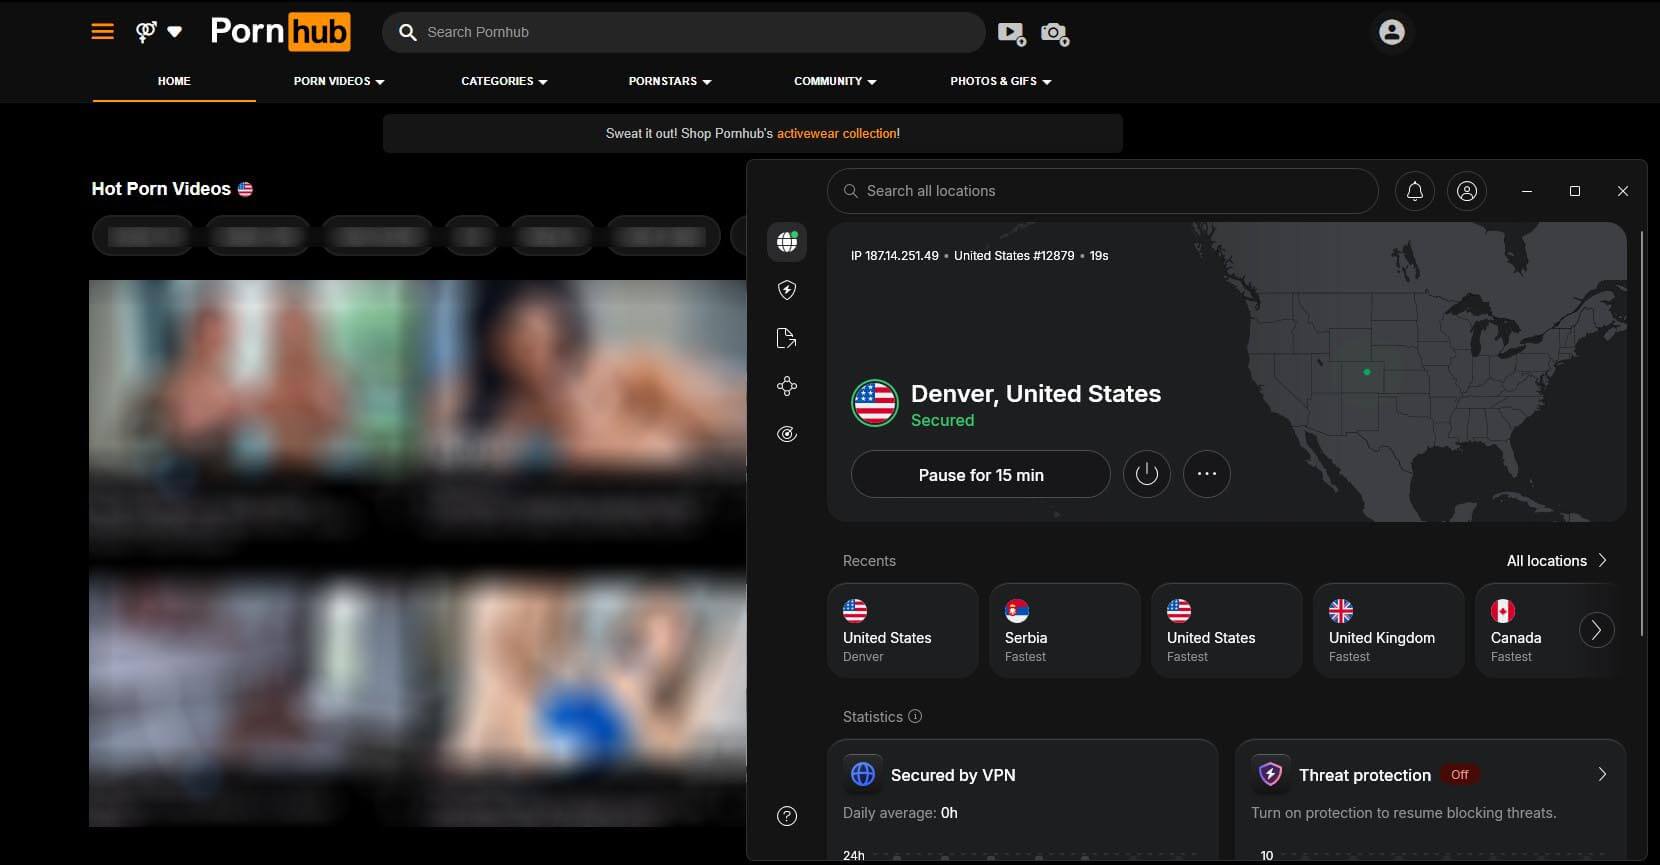This screenshot has width=1660, height=865.
Task: Click the IP 187.14.251.49 text
Action: click(895, 256)
